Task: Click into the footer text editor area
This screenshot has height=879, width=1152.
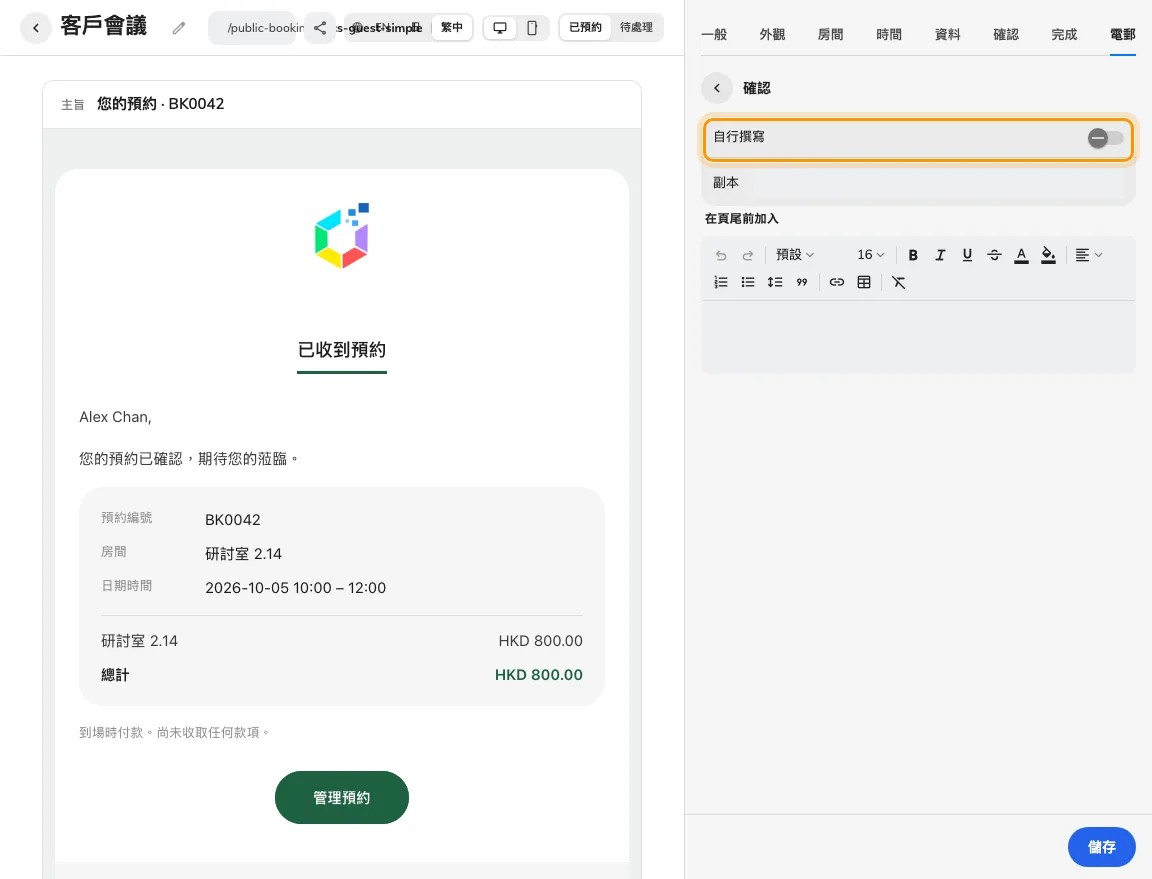Action: (x=918, y=337)
